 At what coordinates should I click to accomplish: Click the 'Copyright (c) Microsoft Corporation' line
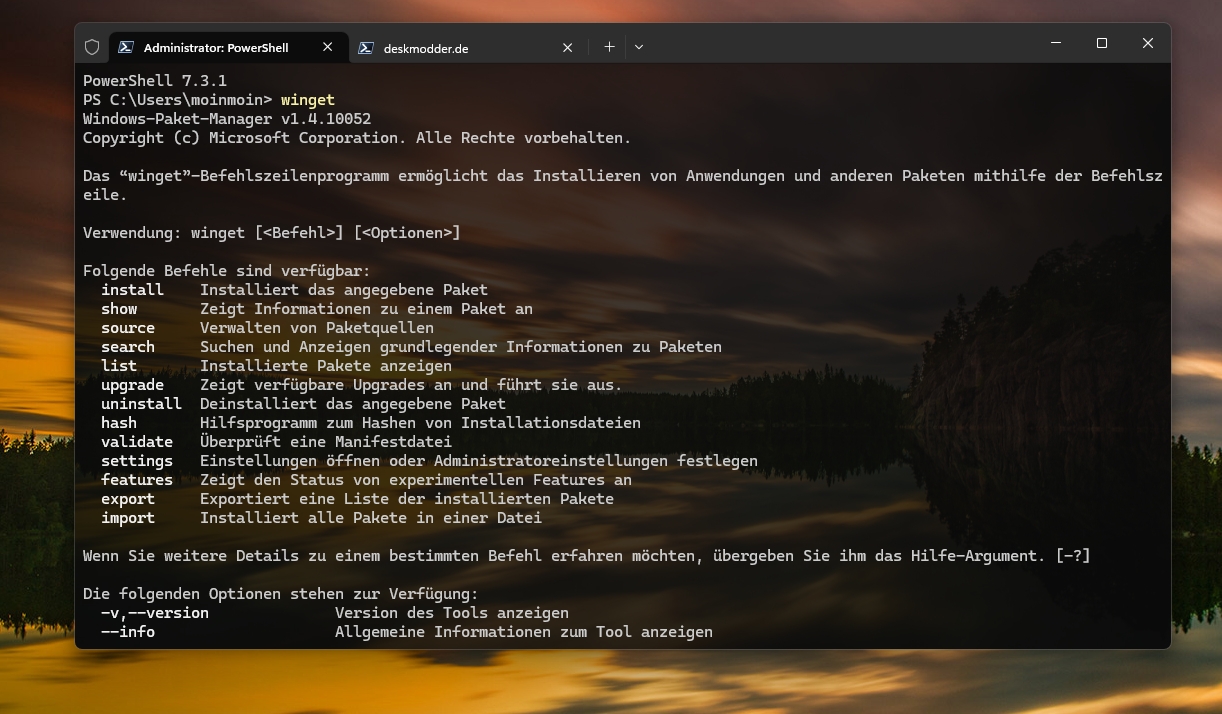[x=357, y=138]
